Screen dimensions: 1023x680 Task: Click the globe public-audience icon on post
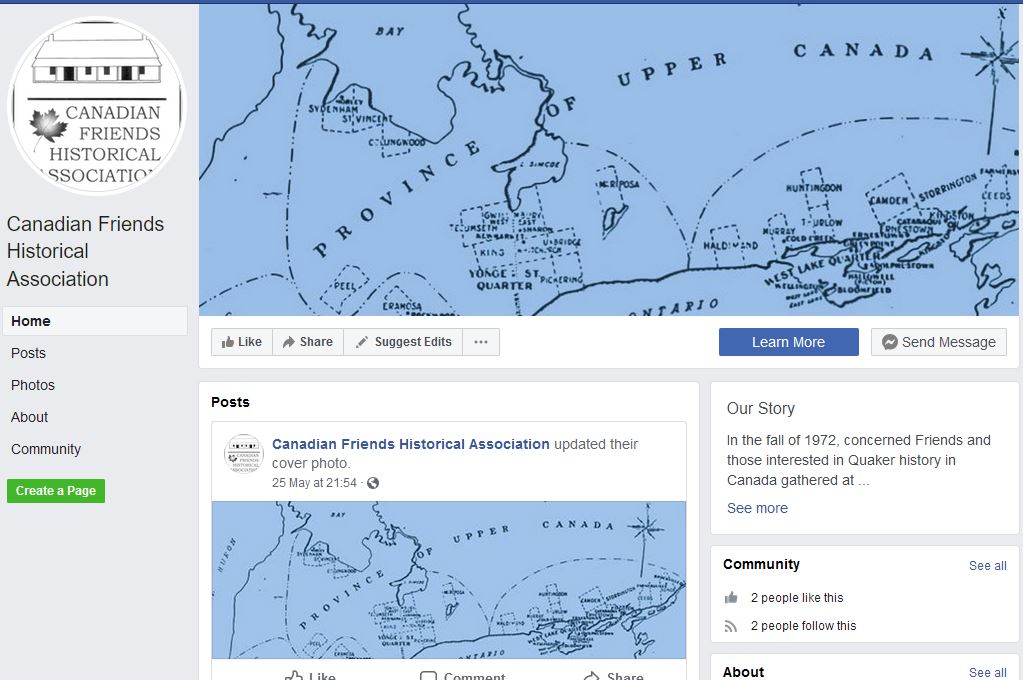373,483
